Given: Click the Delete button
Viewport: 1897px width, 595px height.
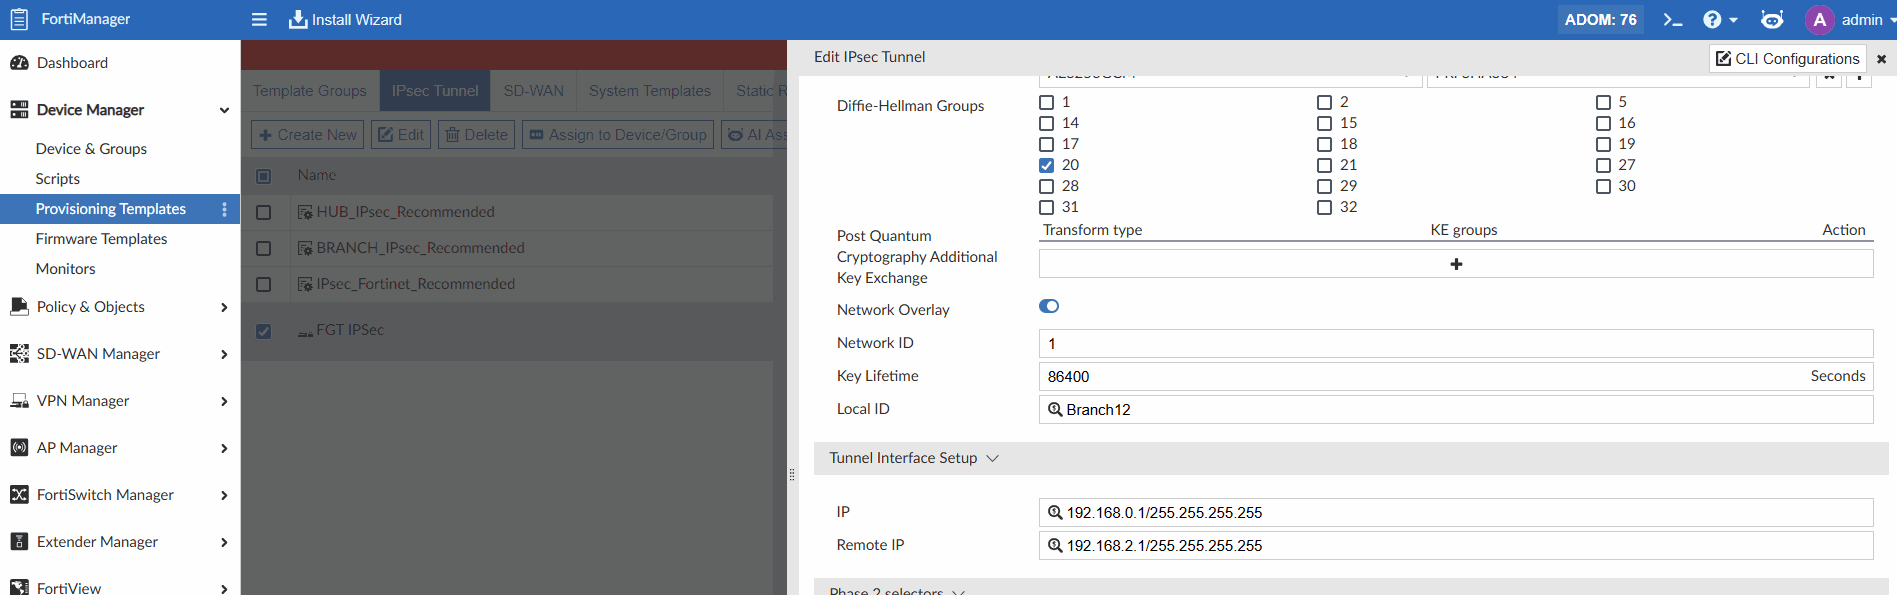Looking at the screenshot, I should pyautogui.click(x=476, y=135).
